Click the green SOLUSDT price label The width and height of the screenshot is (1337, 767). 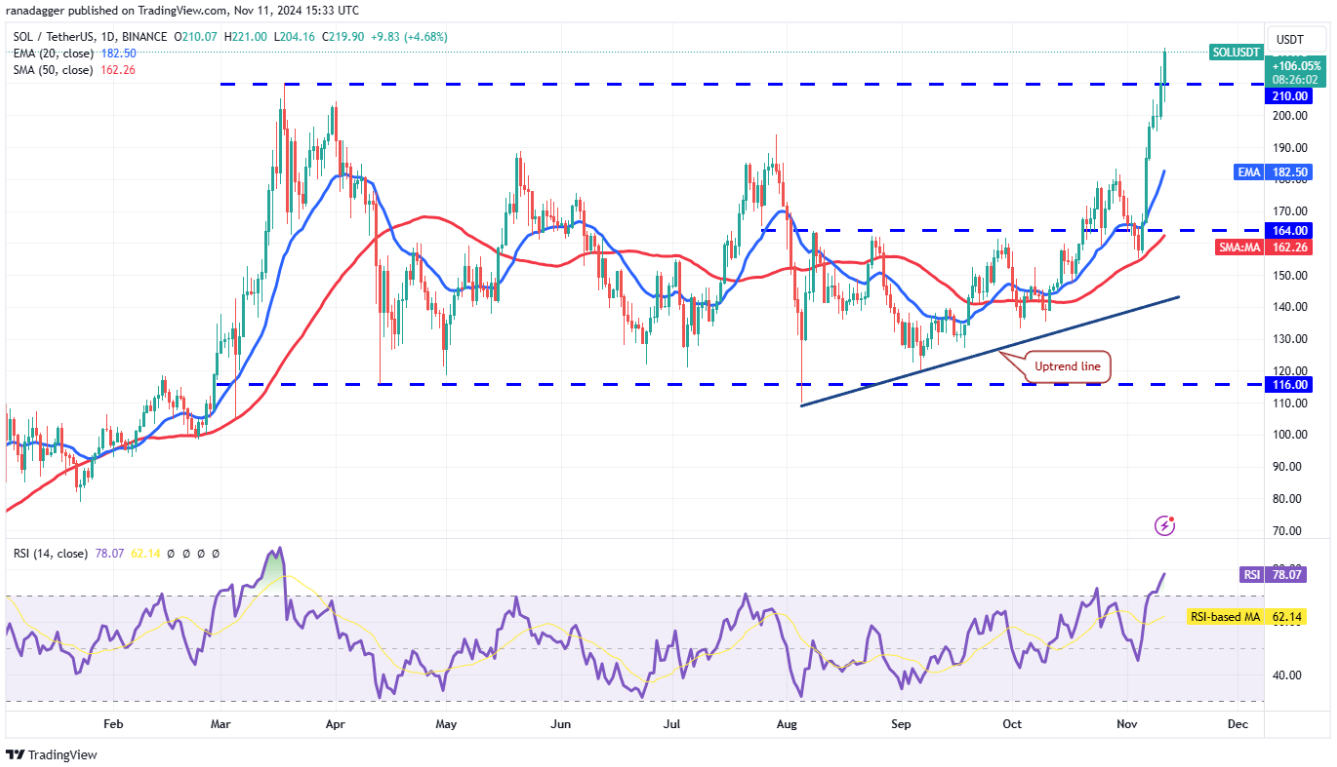pyautogui.click(x=1238, y=52)
